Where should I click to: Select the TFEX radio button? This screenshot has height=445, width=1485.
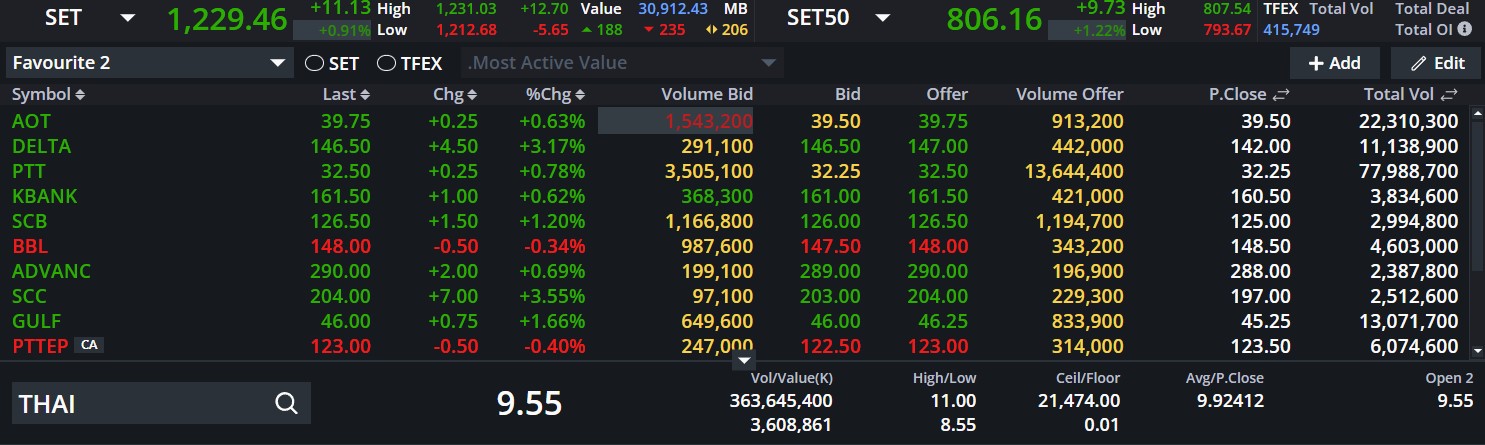coord(386,64)
